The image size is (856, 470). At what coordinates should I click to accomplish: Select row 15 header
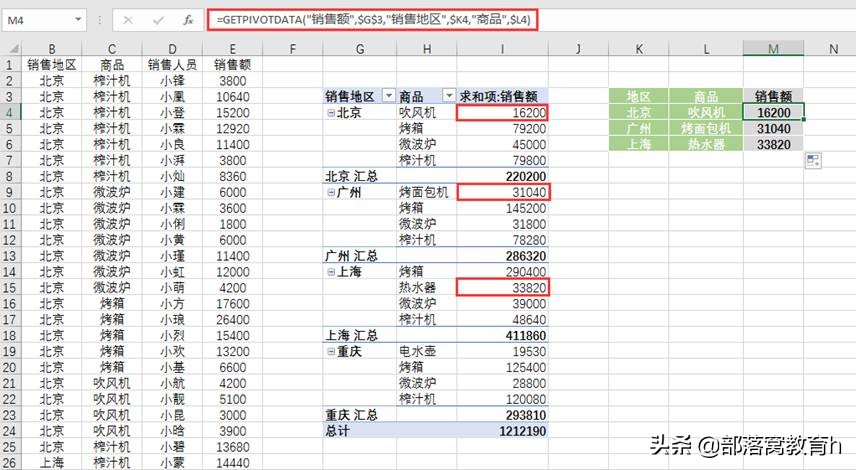(x=10, y=288)
